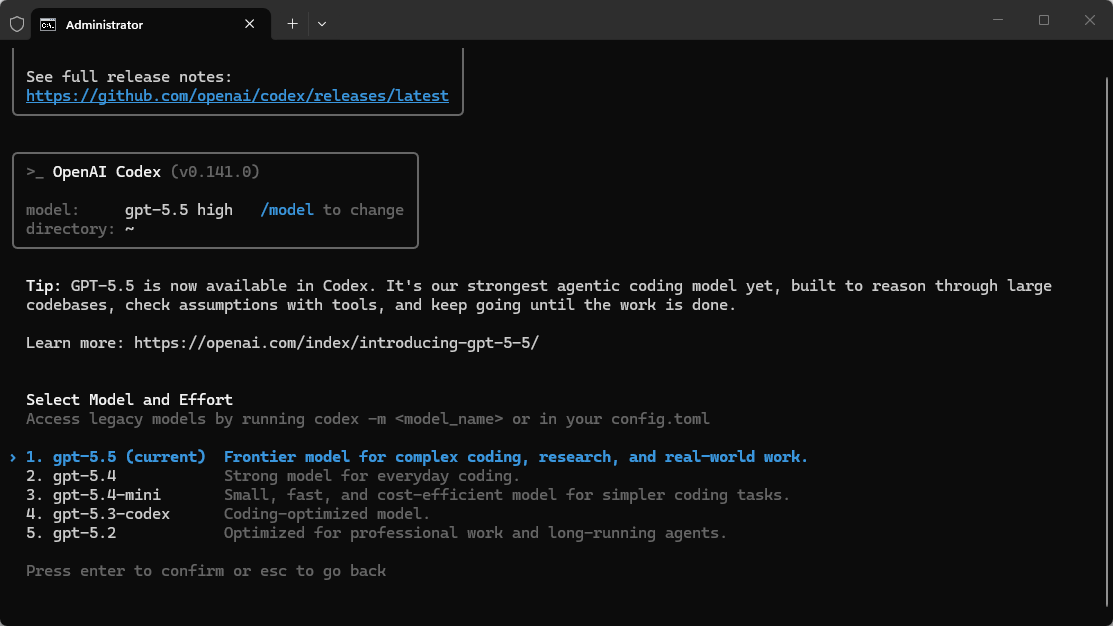1113x626 pixels.
Task: Select model option 3. gpt-5.4-mini
Action: click(407, 495)
